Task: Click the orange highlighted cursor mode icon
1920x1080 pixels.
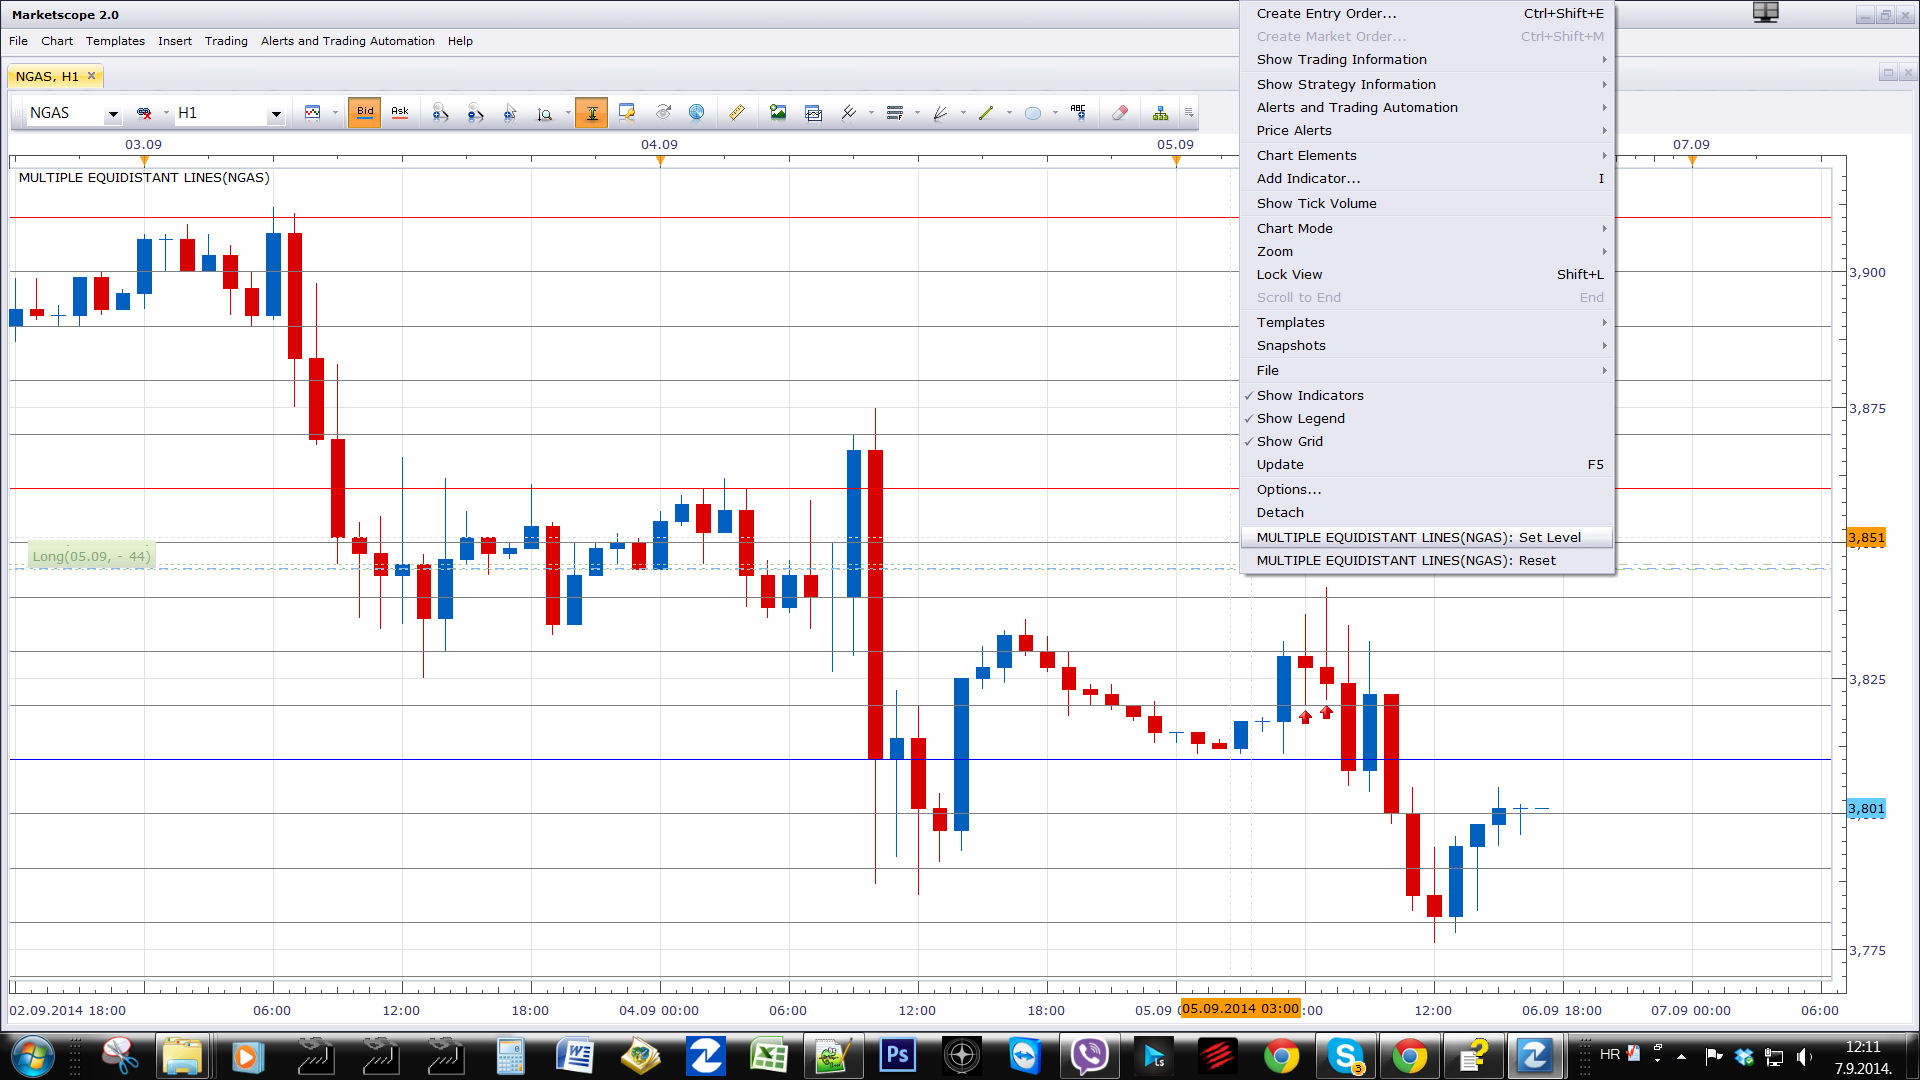Action: click(x=592, y=113)
